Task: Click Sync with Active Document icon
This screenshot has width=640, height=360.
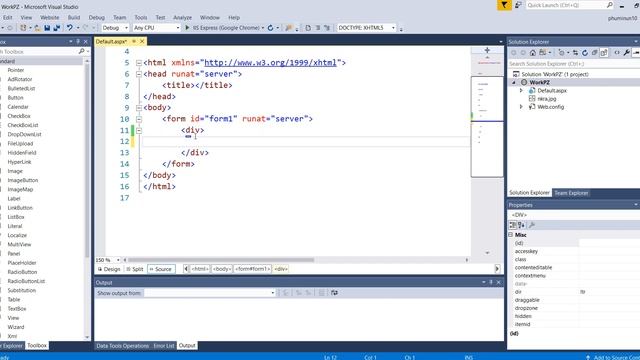Action: tap(575, 53)
